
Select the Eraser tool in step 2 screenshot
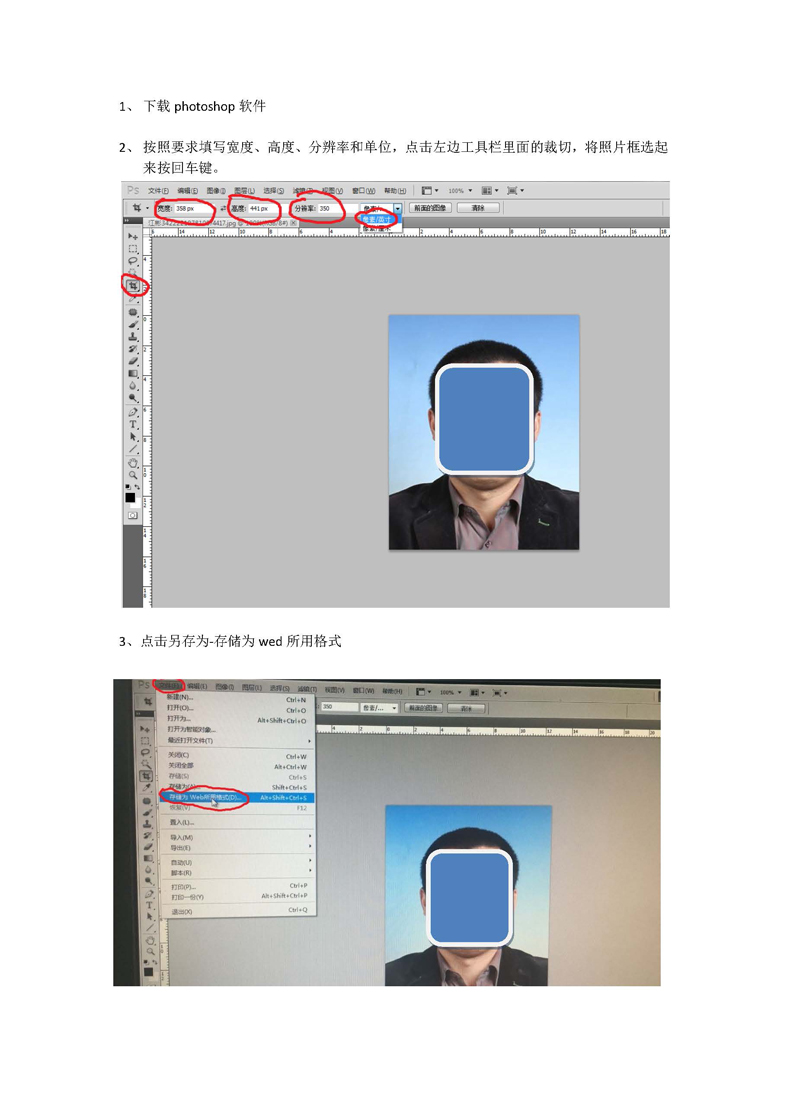click(x=133, y=361)
